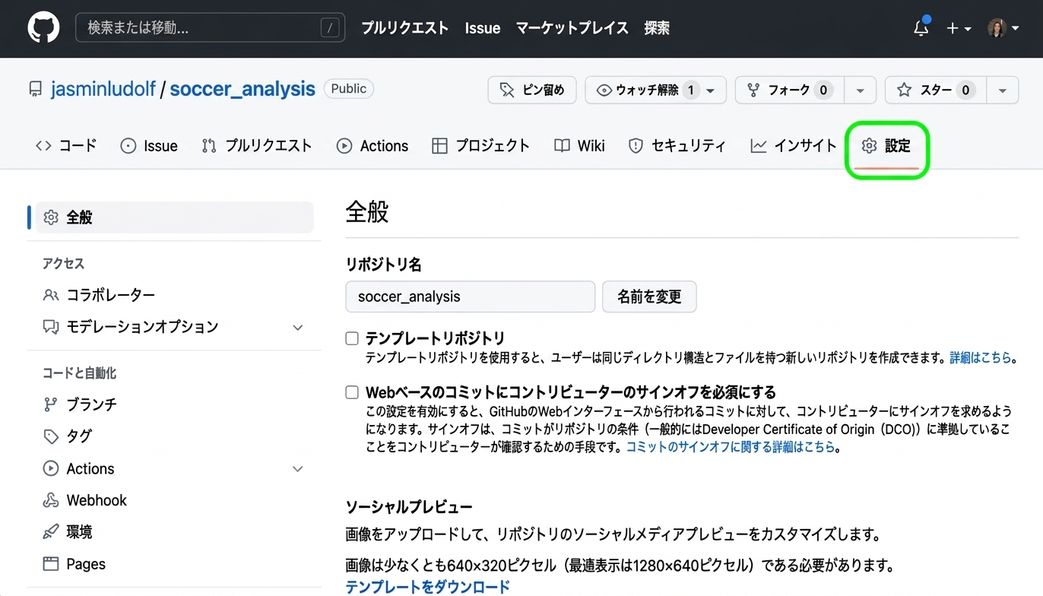This screenshot has height=596, width=1043.
Task: Switch to the プルリクエスト repository tab
Action: click(257, 146)
